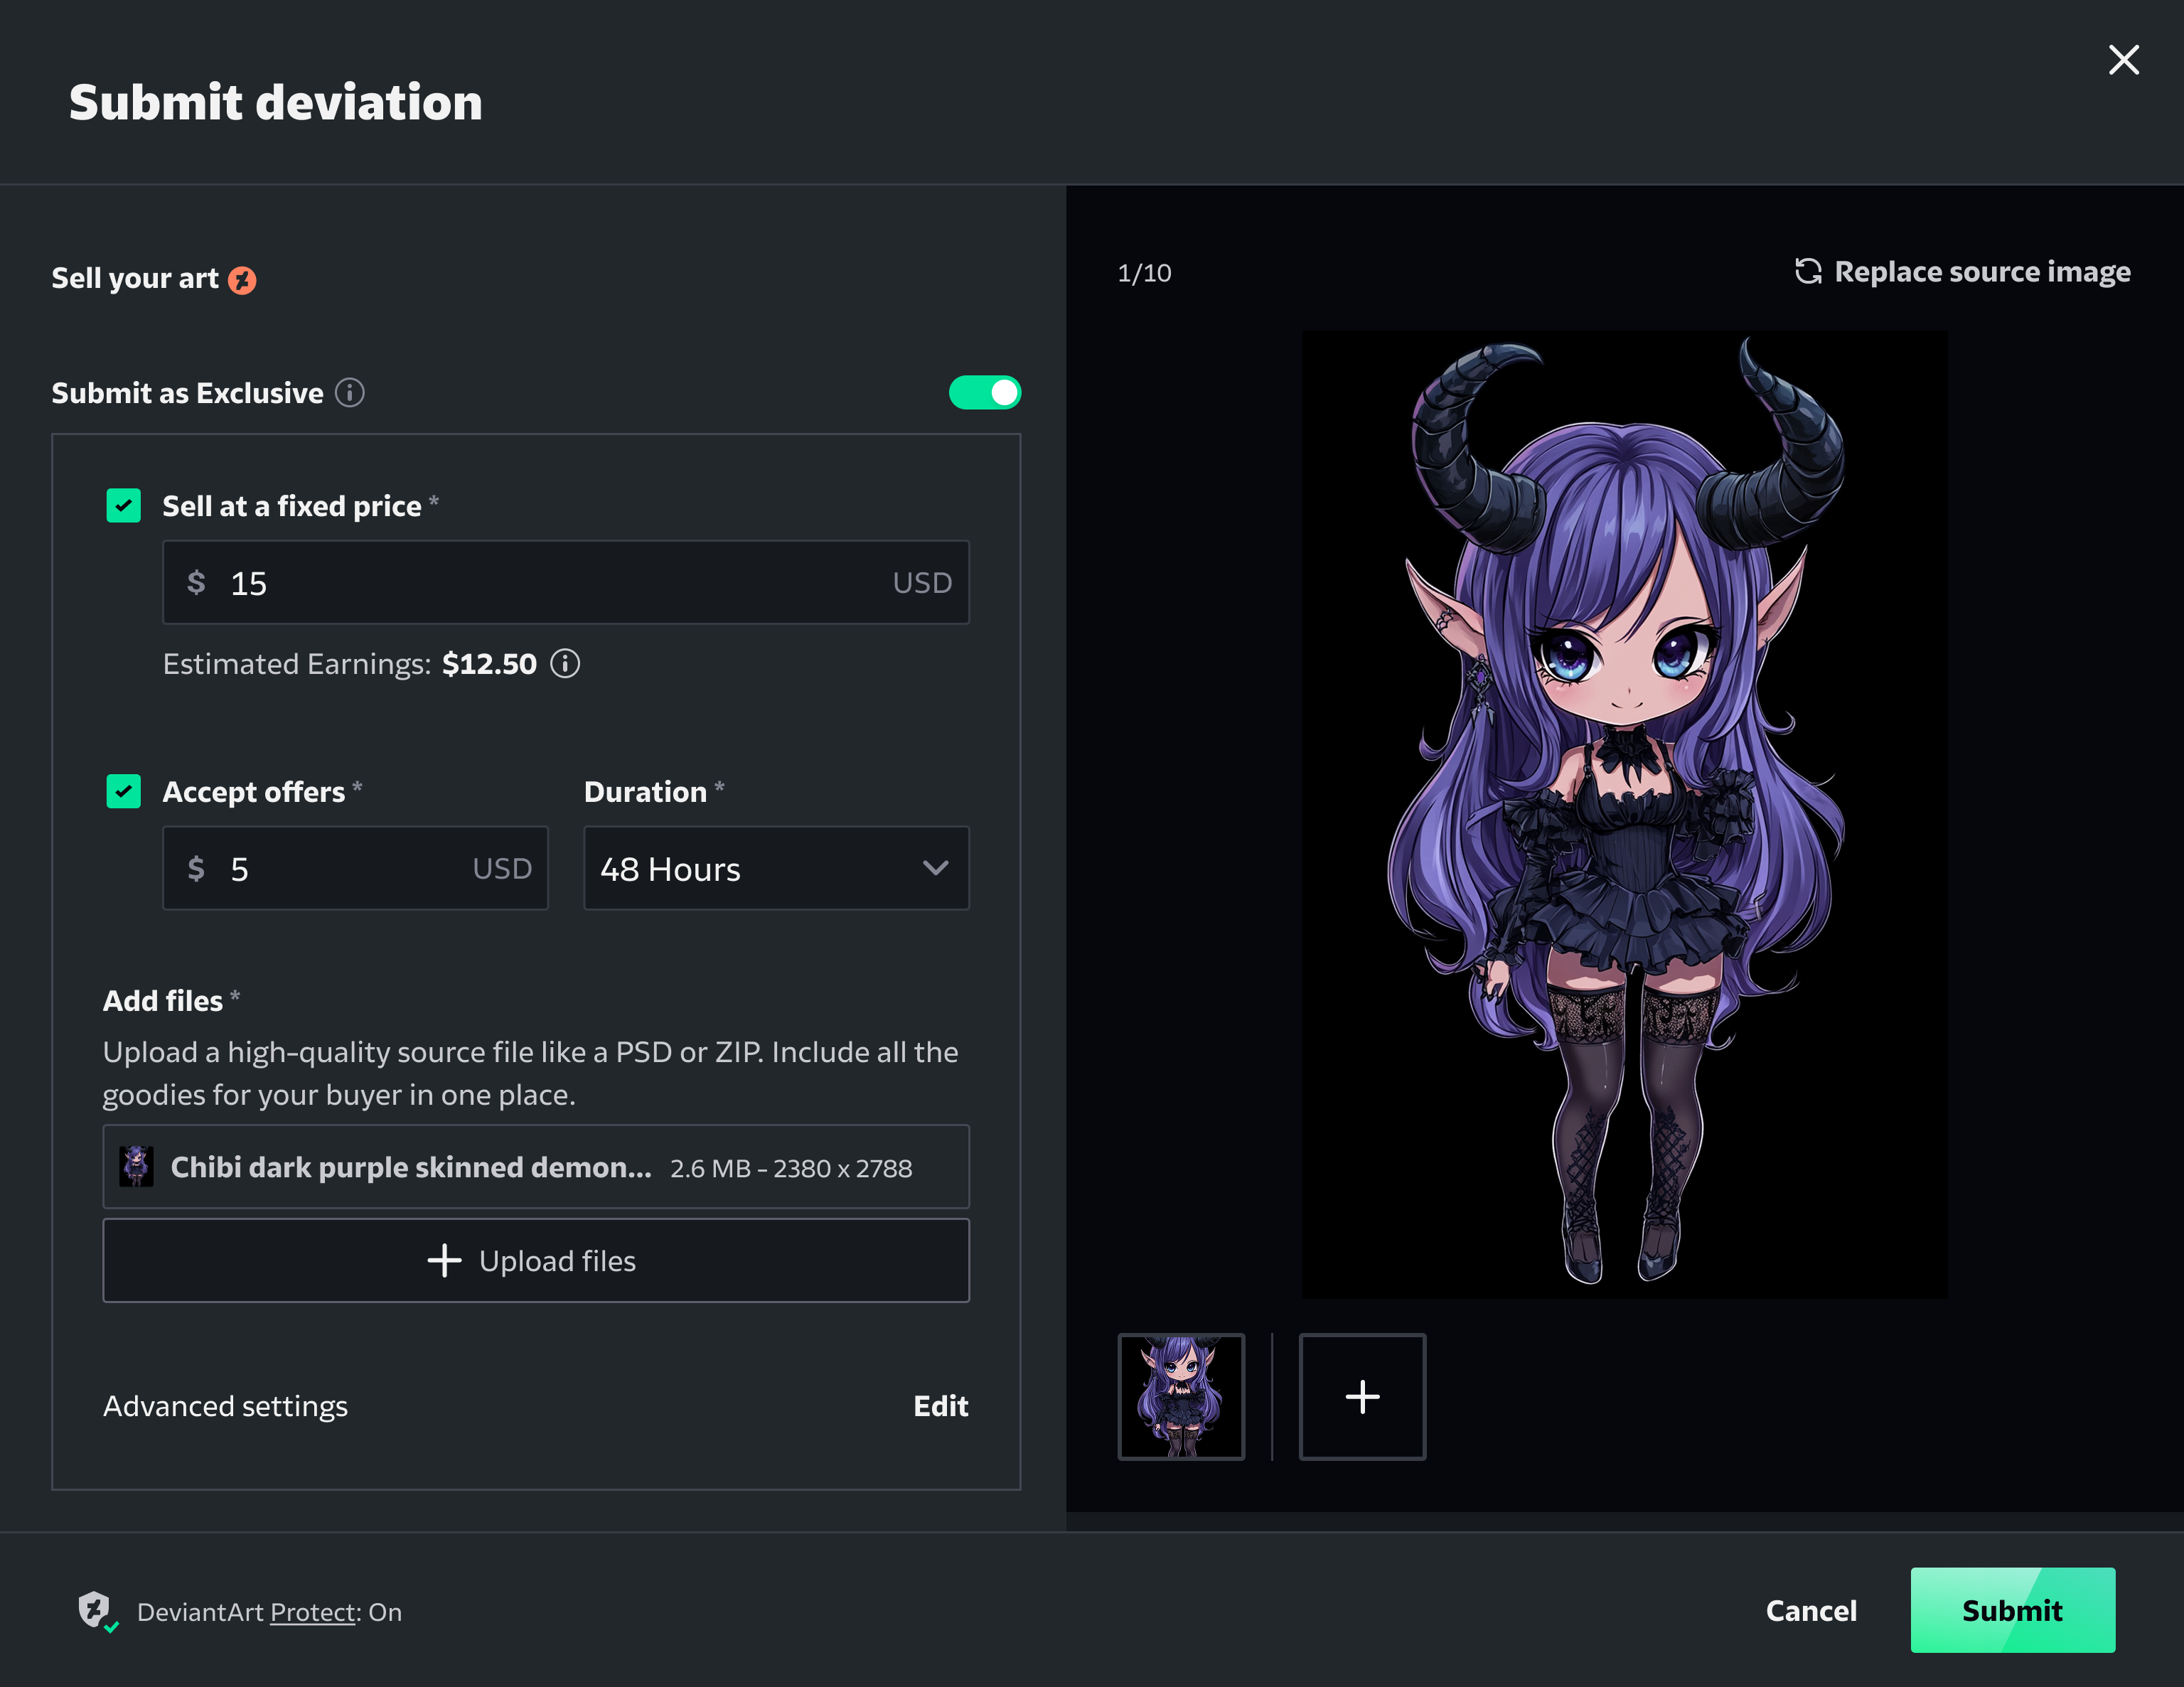Uncheck the Accept offers checkbox
Screen dimensions: 2184x1687
[124, 791]
